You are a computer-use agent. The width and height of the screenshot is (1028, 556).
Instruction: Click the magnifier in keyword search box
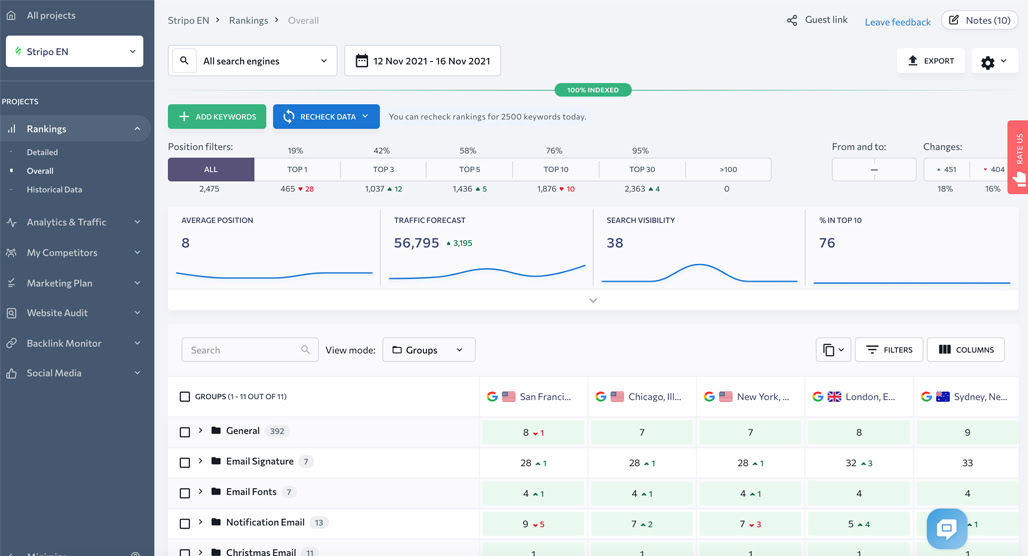point(305,350)
